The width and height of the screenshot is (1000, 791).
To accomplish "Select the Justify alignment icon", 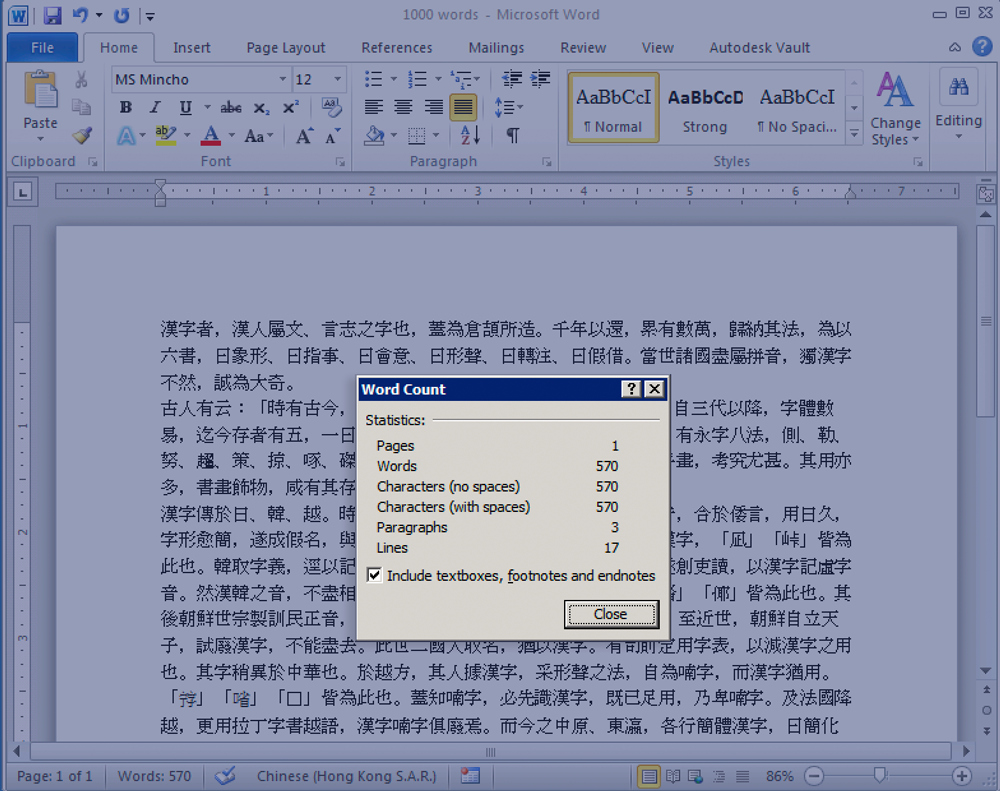I will tap(463, 107).
